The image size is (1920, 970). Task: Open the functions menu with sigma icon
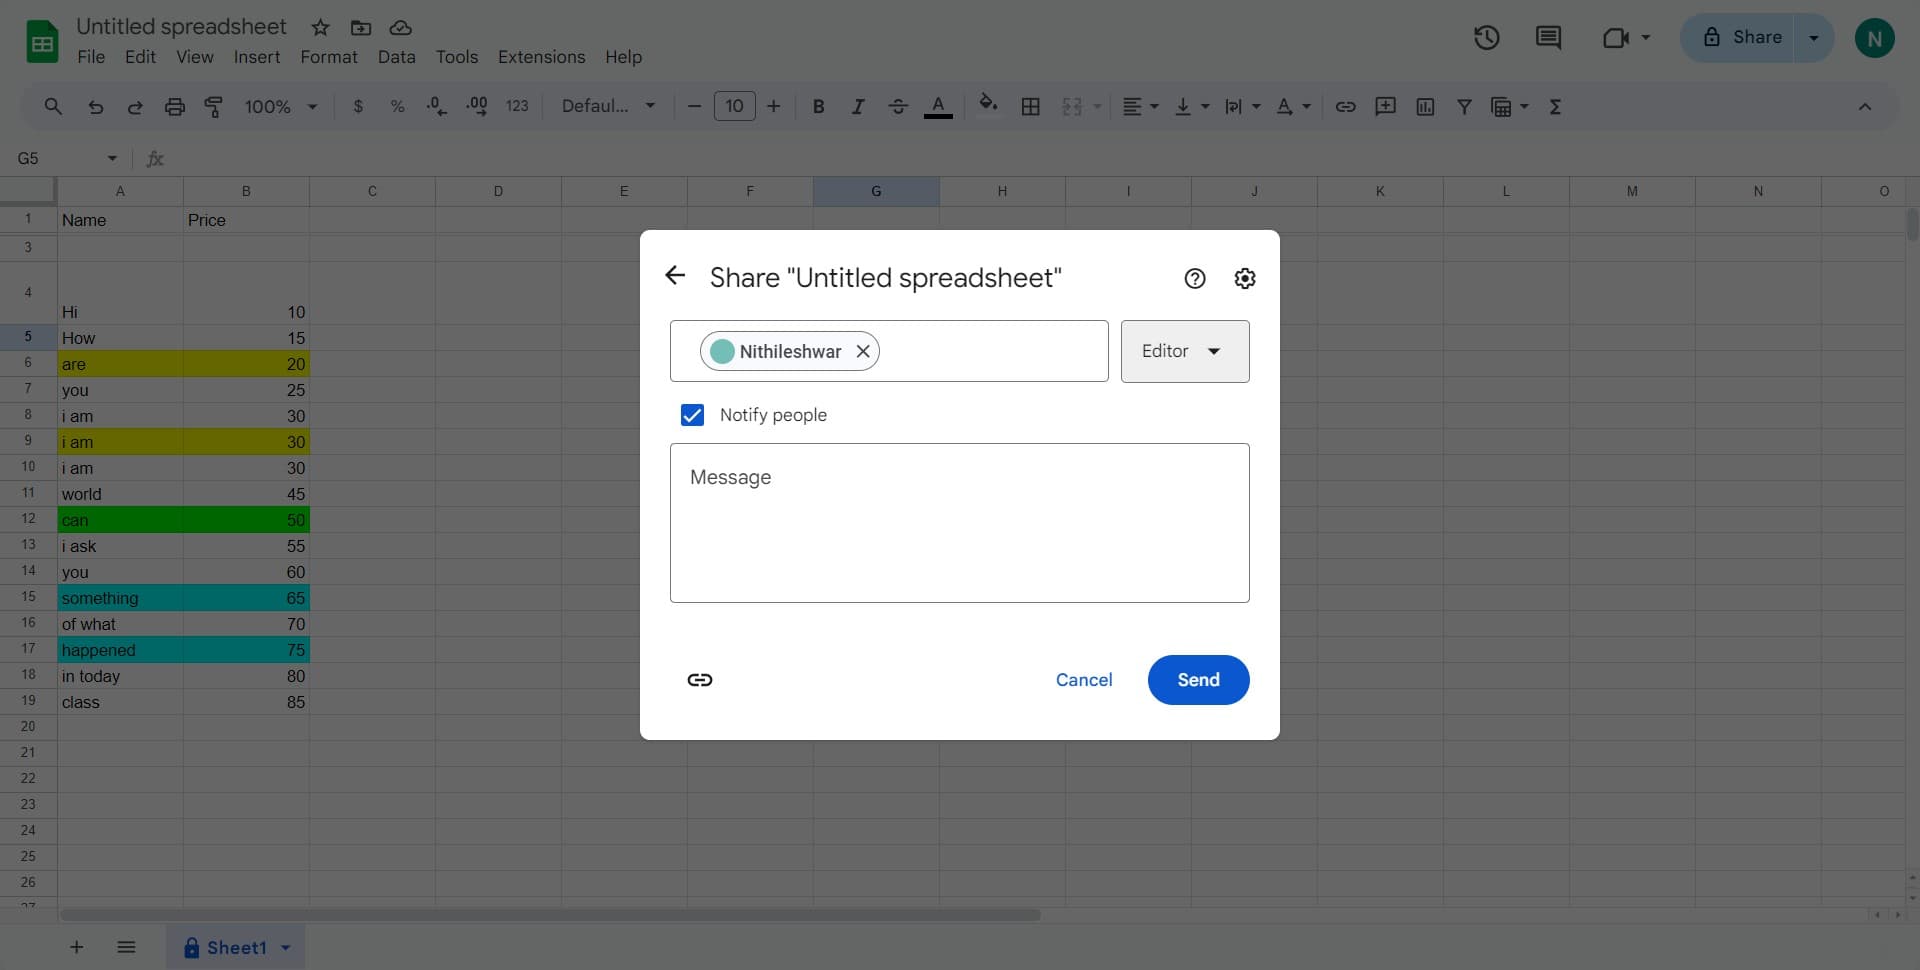[x=1554, y=106]
